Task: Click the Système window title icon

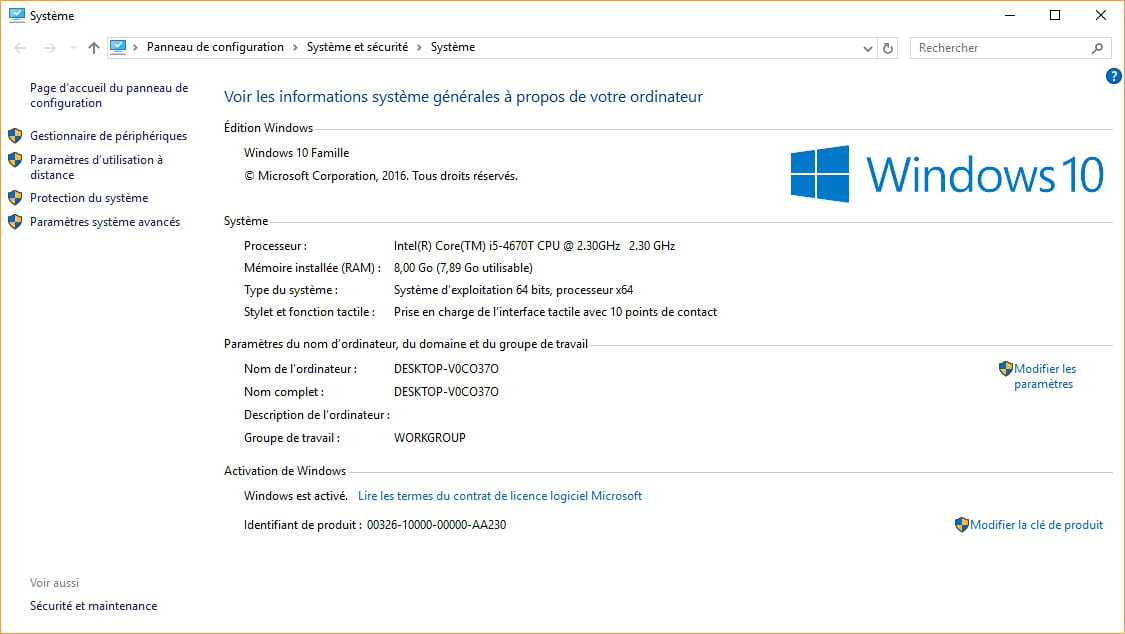Action: coord(17,15)
